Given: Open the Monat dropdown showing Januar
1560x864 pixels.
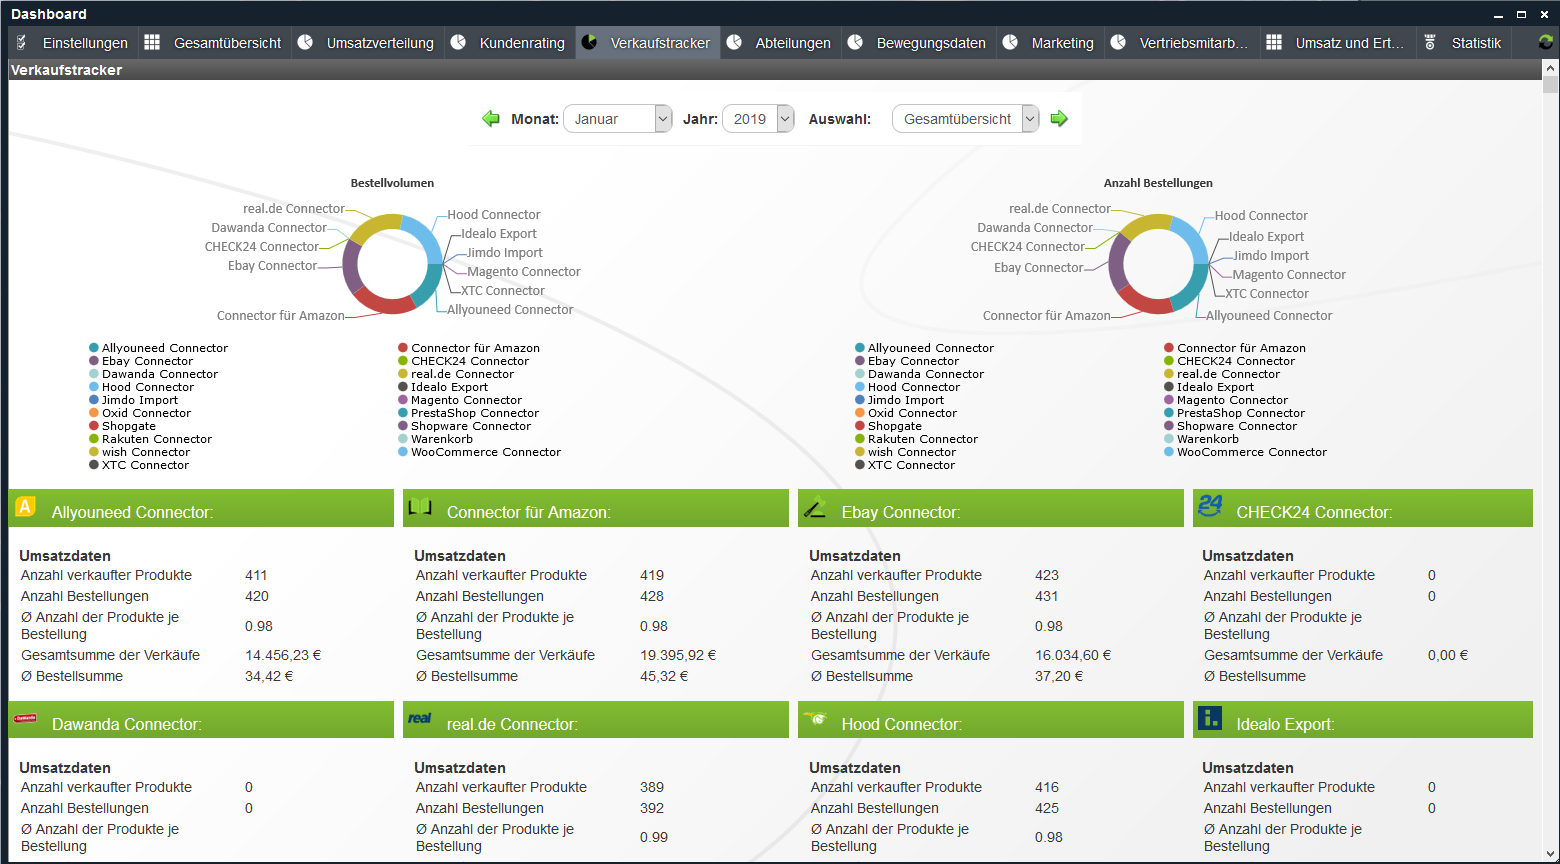Looking at the screenshot, I should 617,119.
